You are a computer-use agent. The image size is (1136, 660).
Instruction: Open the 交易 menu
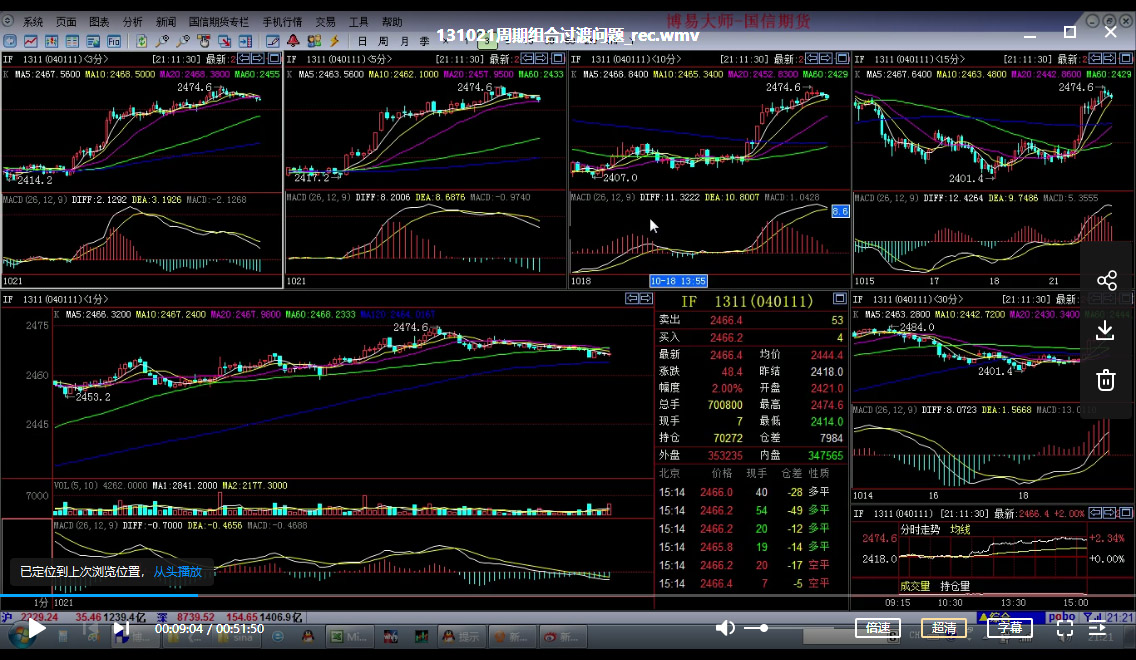tap(325, 22)
